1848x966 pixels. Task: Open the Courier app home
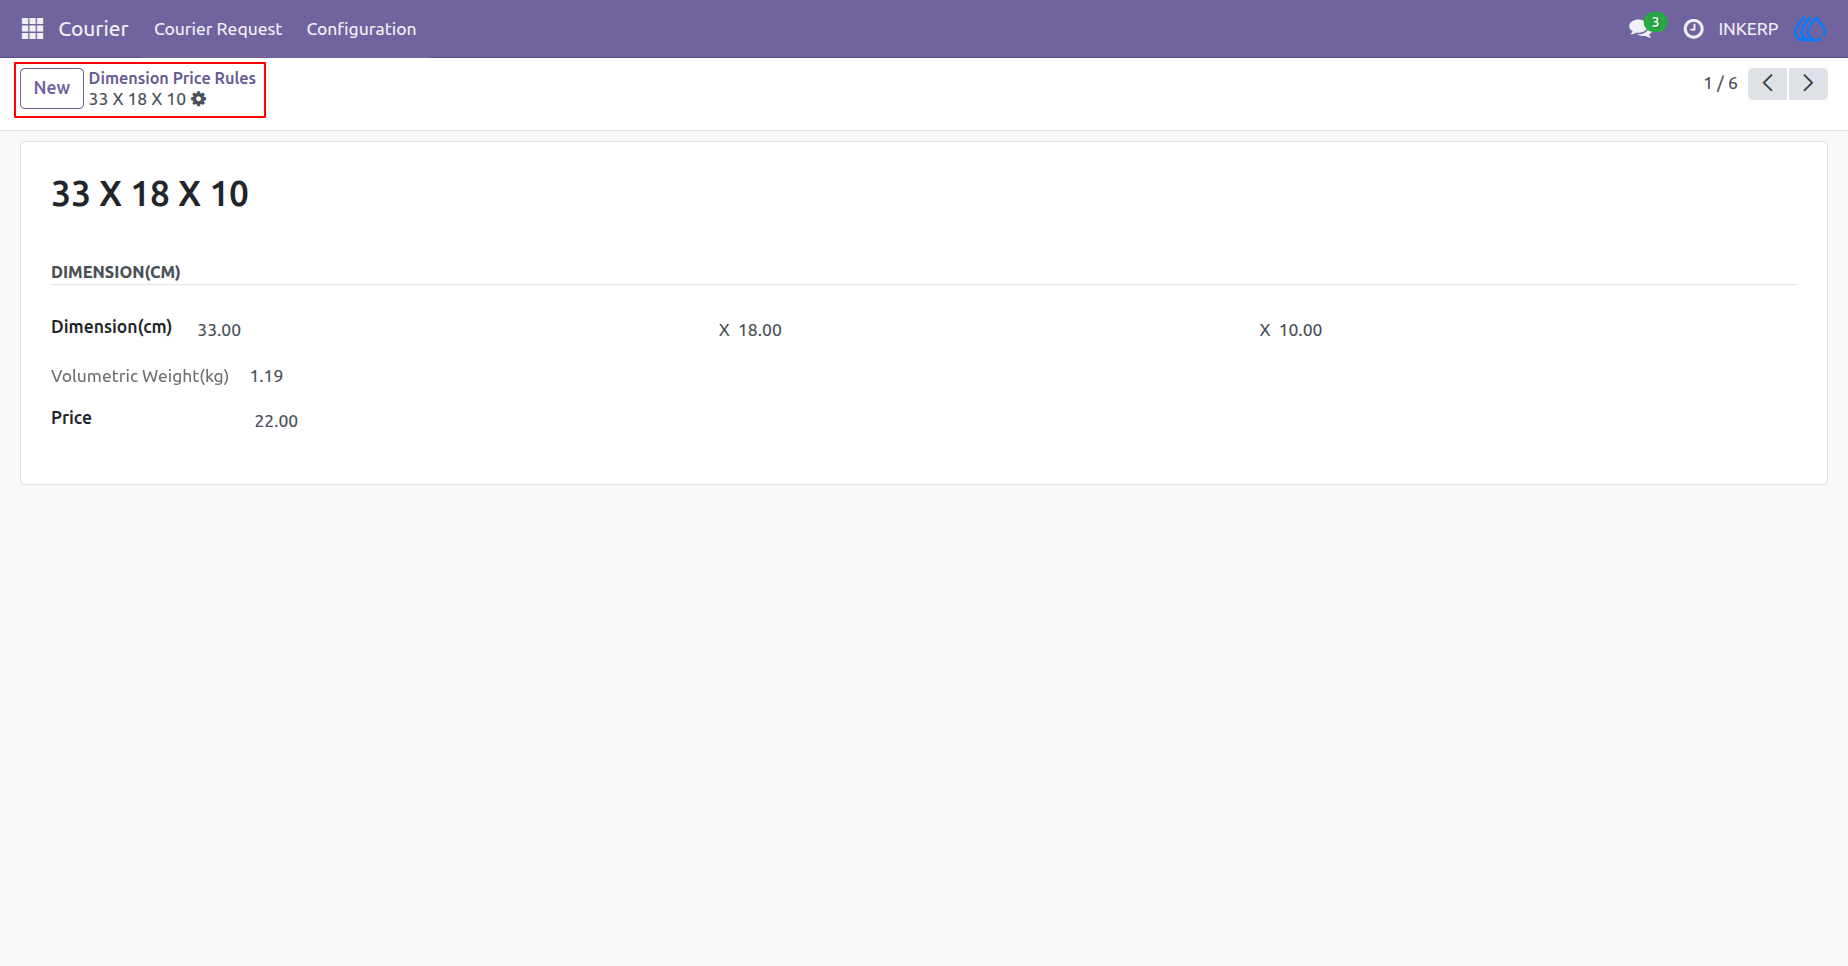click(93, 29)
